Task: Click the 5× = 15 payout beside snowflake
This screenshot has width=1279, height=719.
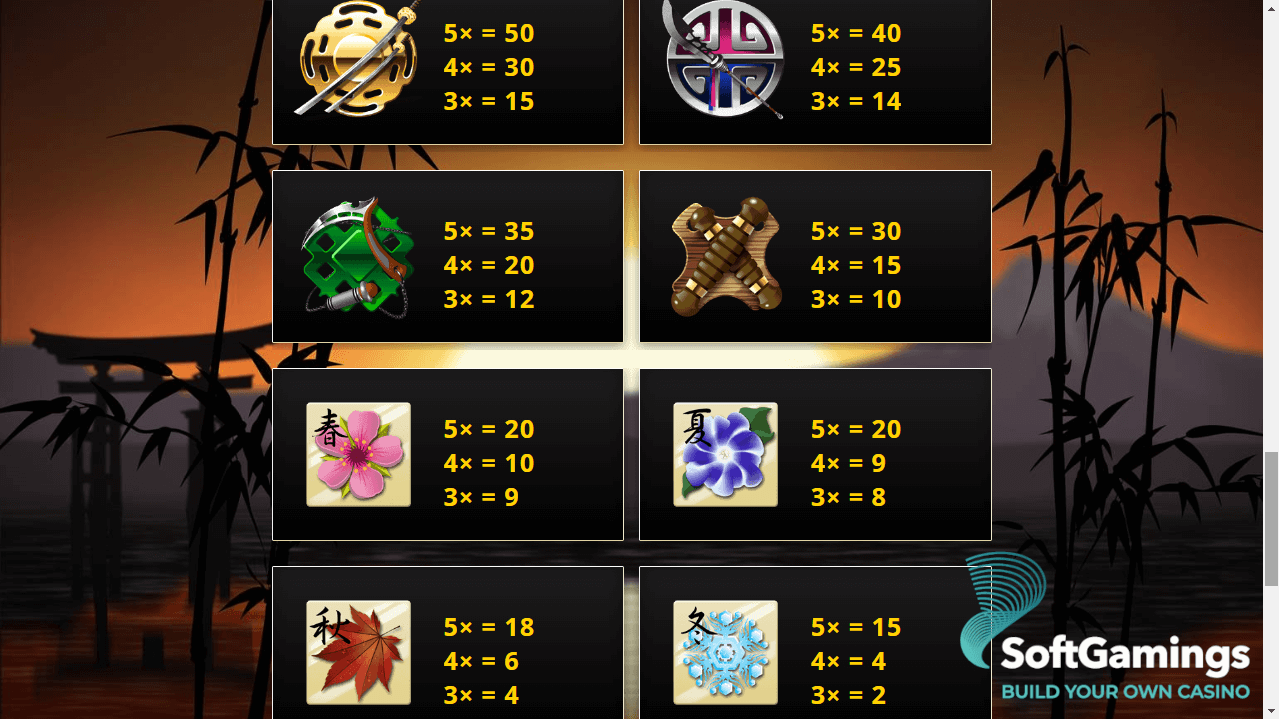Action: click(856, 627)
